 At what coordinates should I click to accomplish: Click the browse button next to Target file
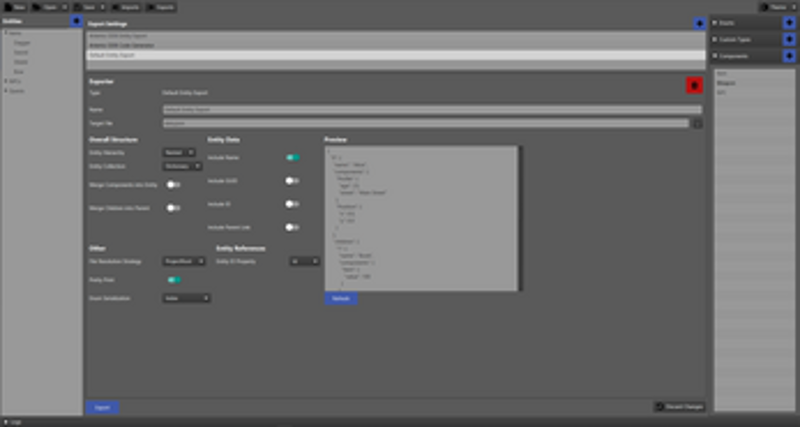click(x=697, y=123)
